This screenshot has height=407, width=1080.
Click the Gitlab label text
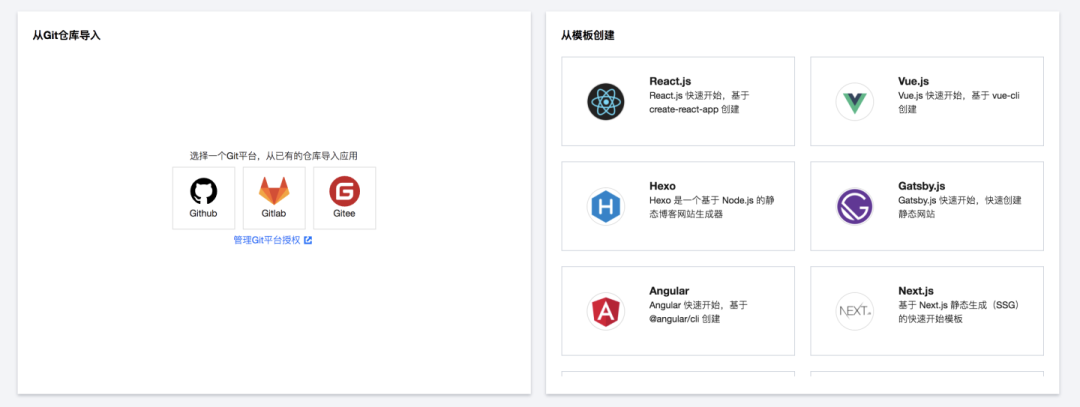[274, 213]
